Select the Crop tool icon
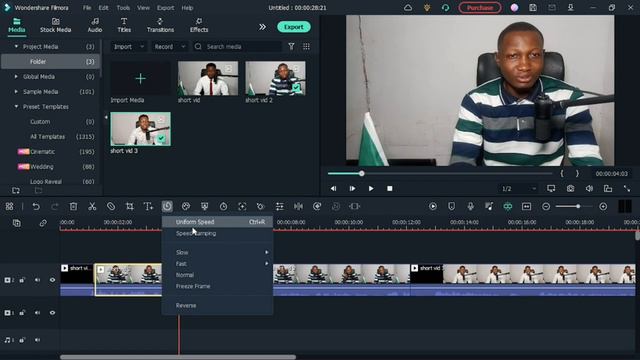 point(130,207)
